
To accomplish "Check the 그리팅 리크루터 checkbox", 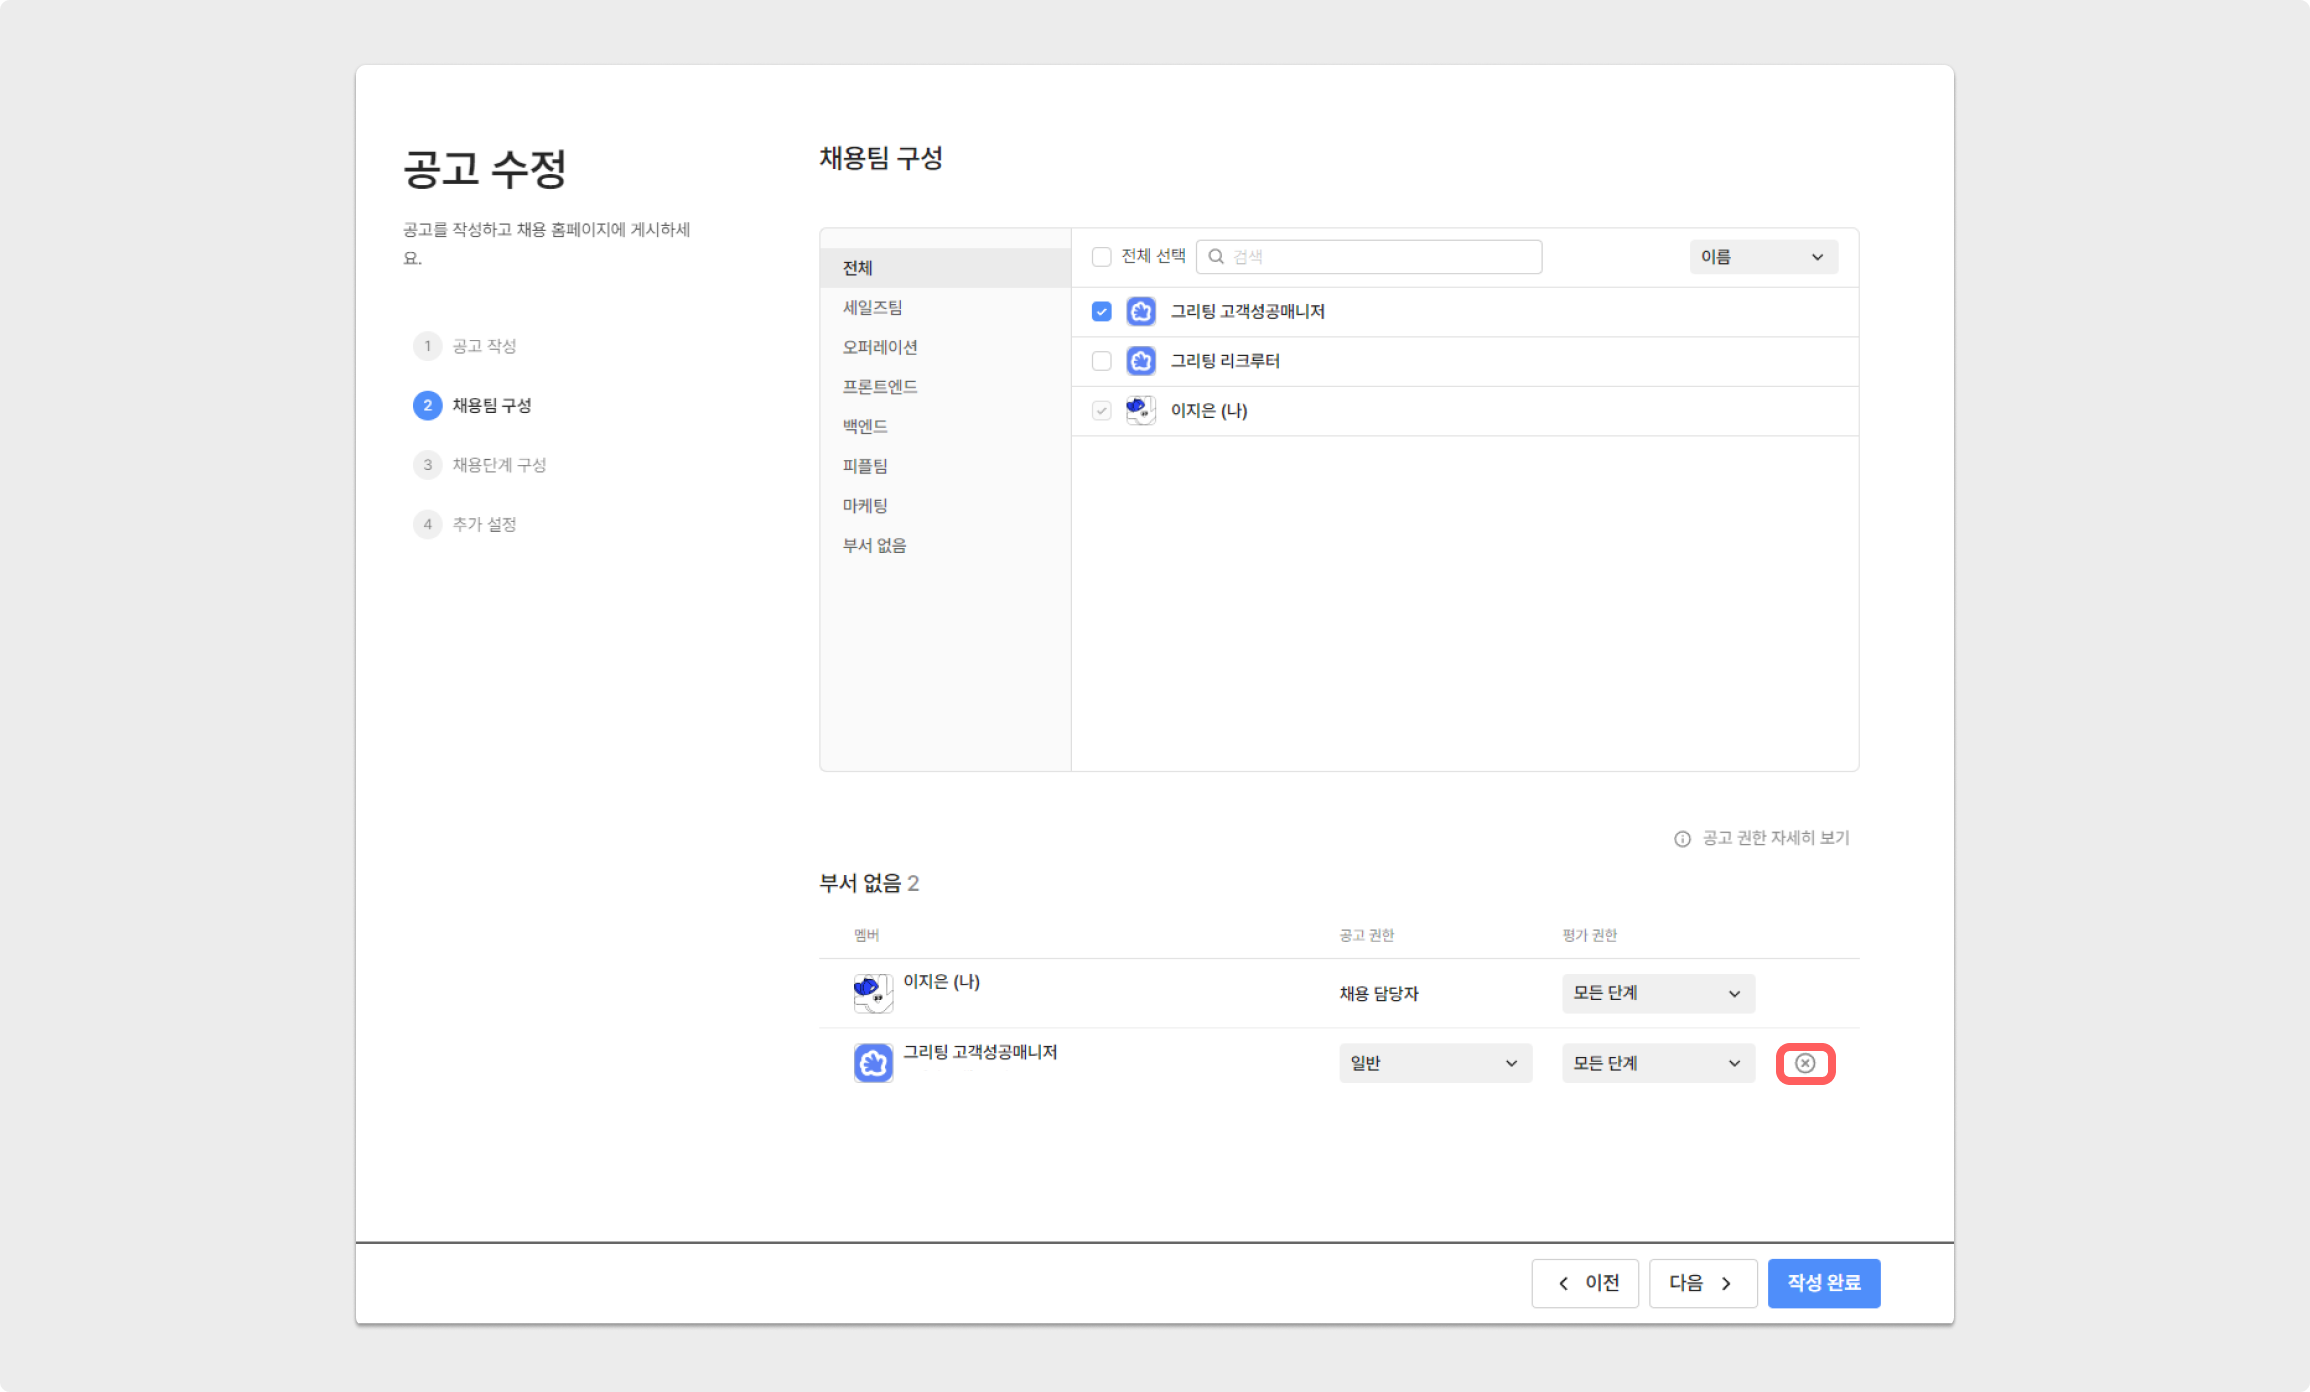I will [x=1101, y=361].
